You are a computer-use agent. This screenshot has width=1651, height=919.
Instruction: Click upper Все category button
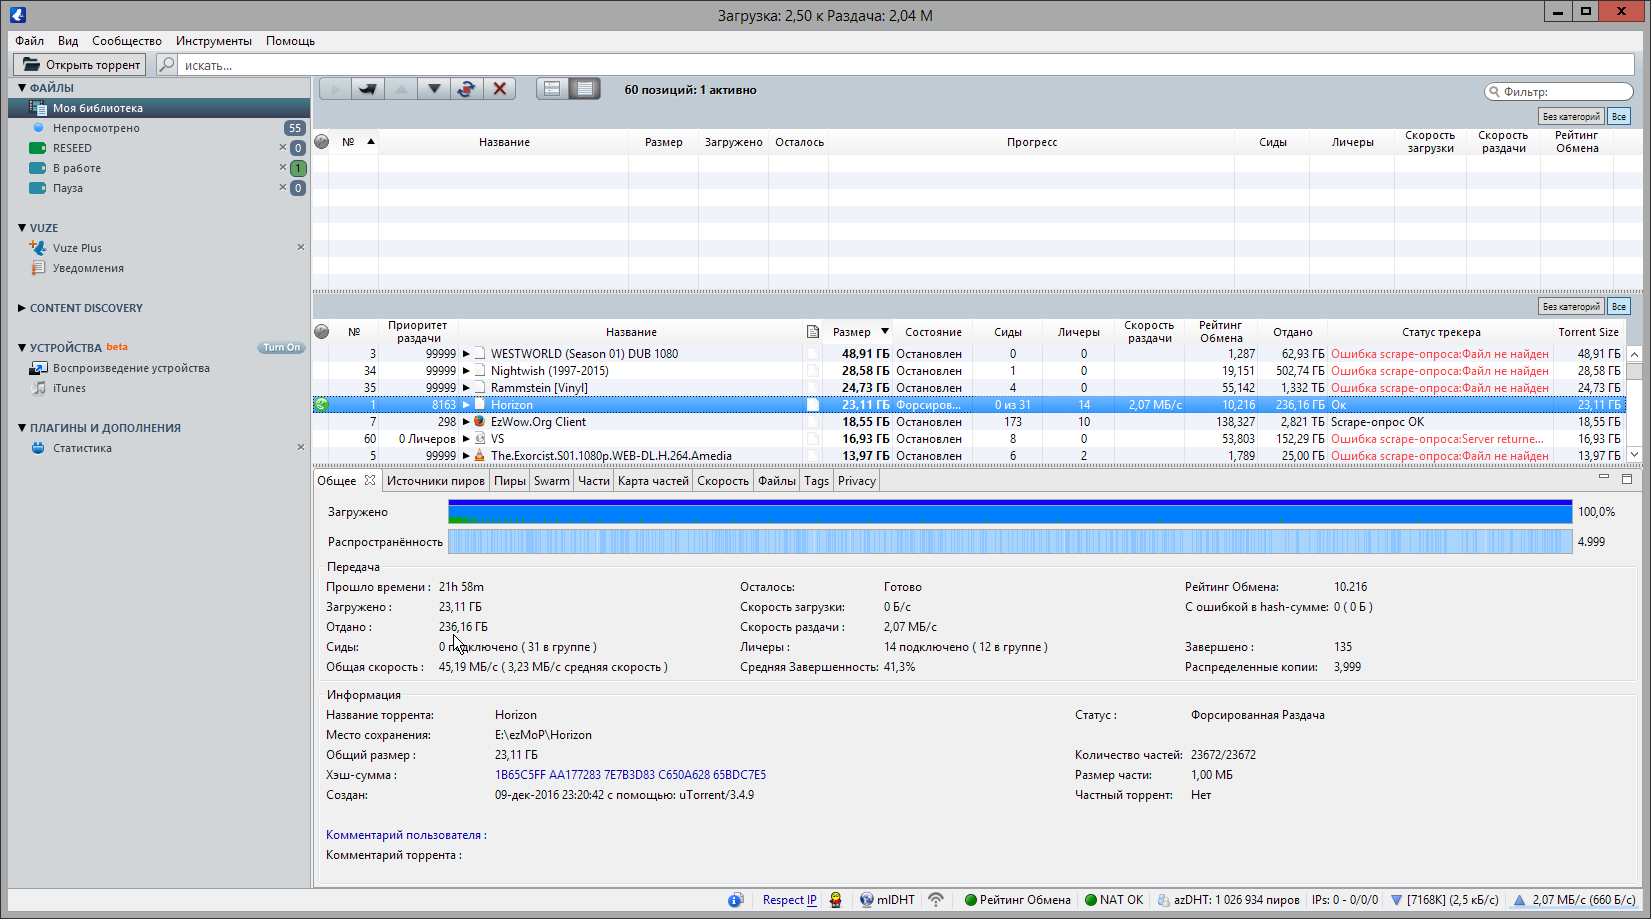click(x=1619, y=117)
